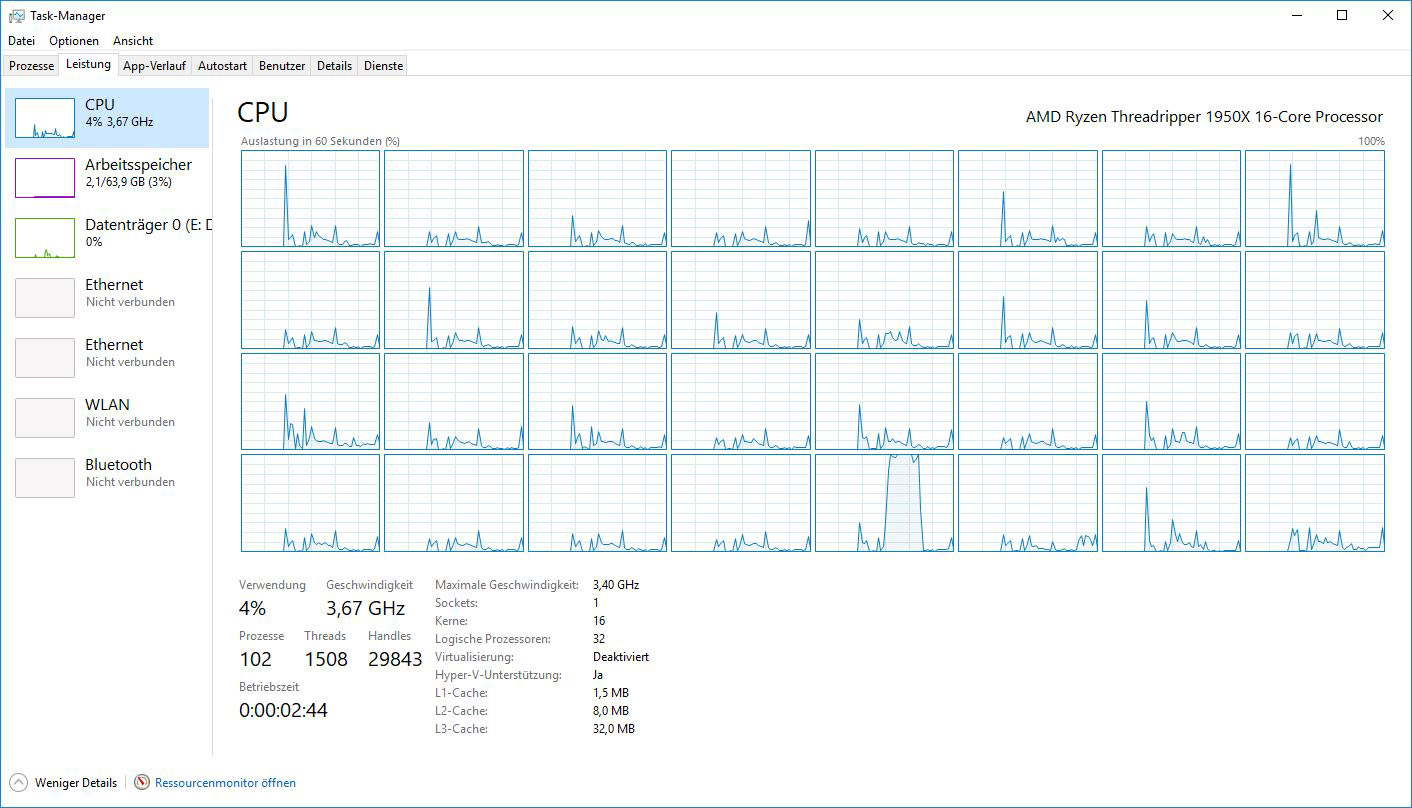Click the L1-Cache value 1,5 MB

pyautogui.click(x=611, y=693)
